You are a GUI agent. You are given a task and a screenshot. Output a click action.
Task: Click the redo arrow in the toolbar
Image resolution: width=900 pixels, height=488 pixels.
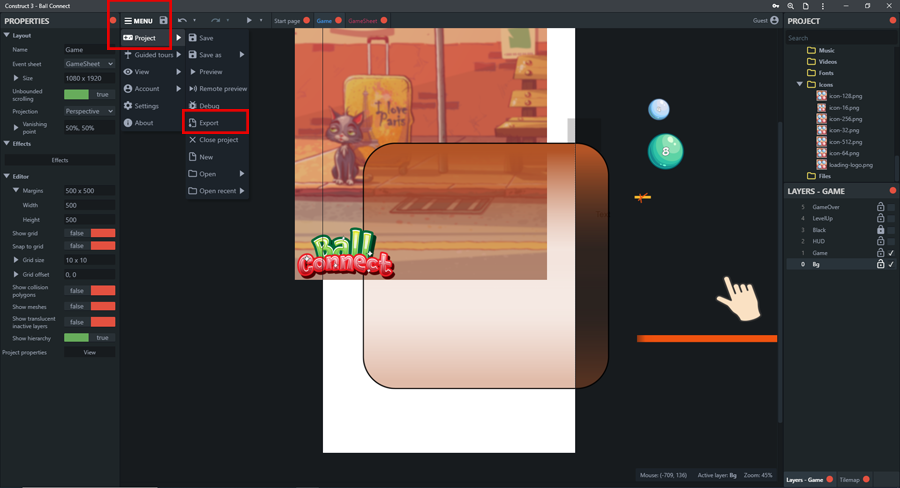point(215,20)
